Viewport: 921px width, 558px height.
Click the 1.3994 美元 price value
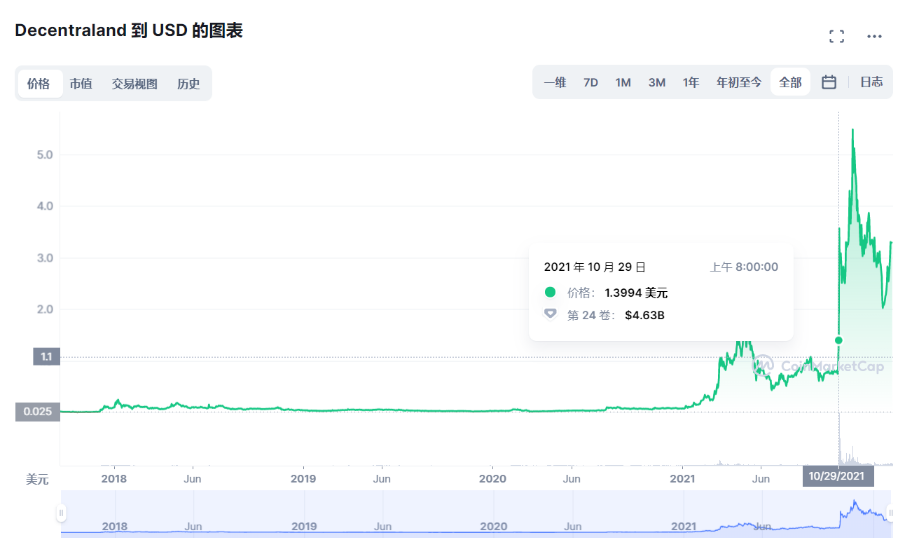pyautogui.click(x=636, y=293)
